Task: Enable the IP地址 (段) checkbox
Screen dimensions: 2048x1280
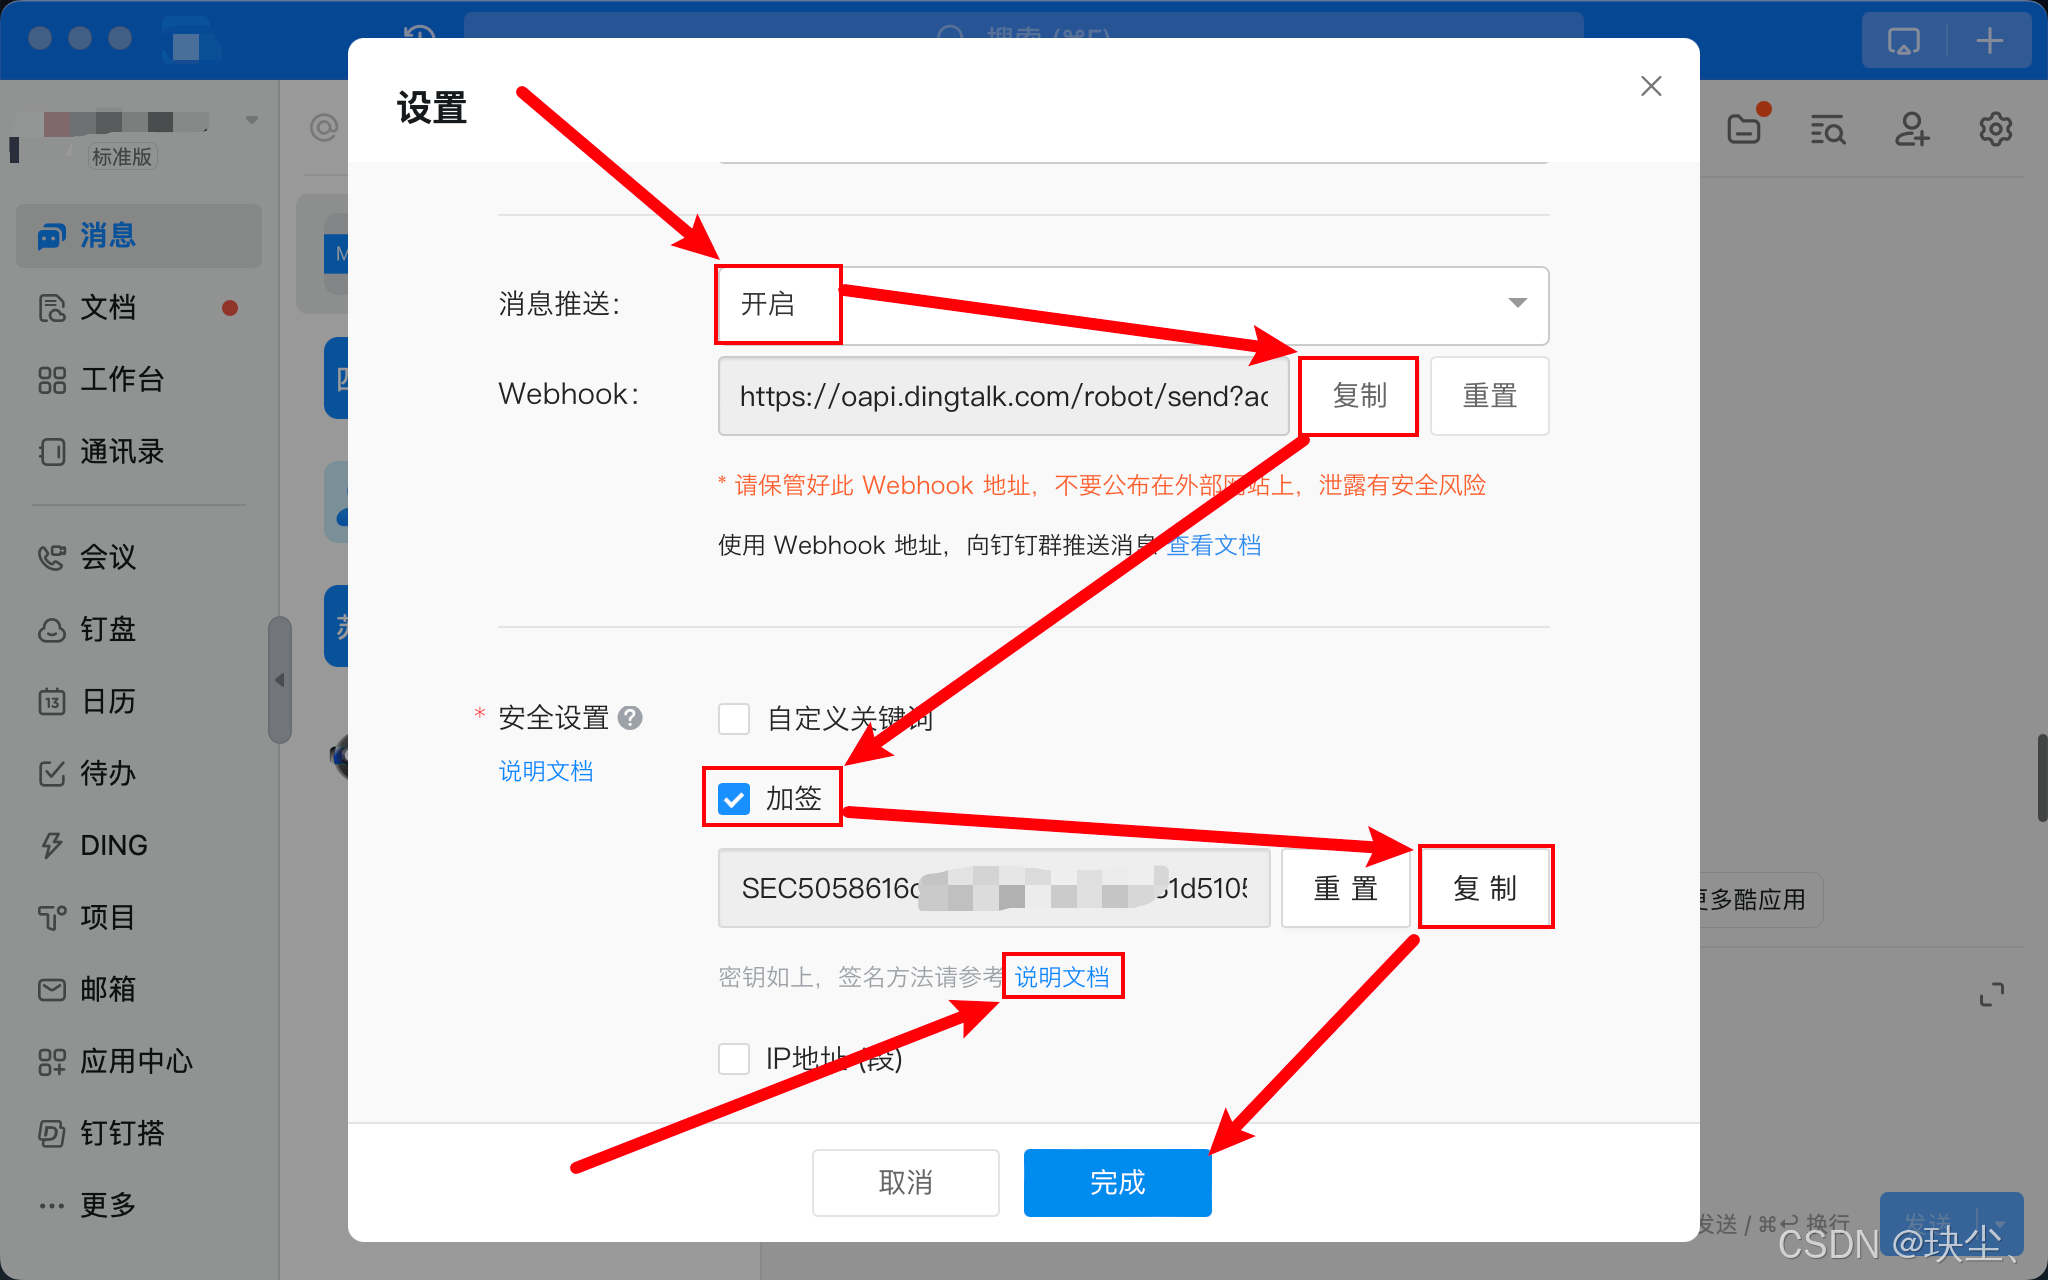Action: [734, 1058]
